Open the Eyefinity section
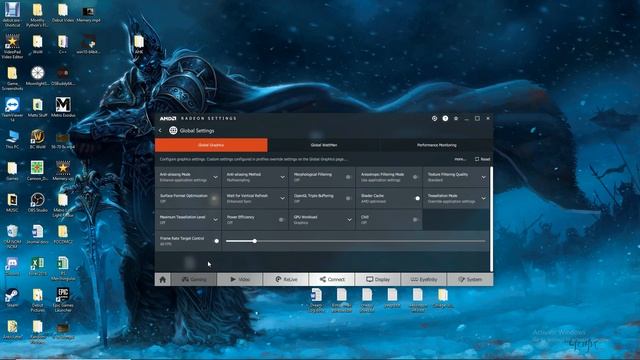This screenshot has width=640, height=360. pos(424,280)
